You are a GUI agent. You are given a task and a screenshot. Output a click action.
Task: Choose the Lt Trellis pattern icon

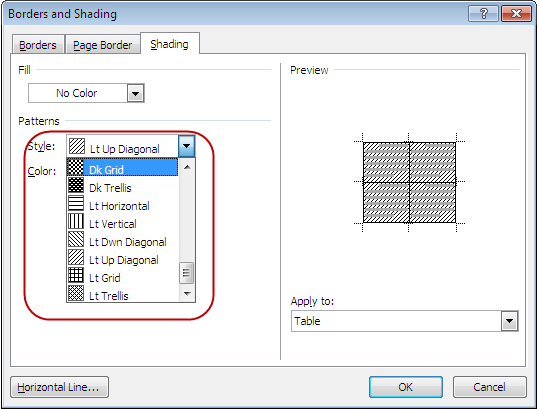tap(76, 293)
